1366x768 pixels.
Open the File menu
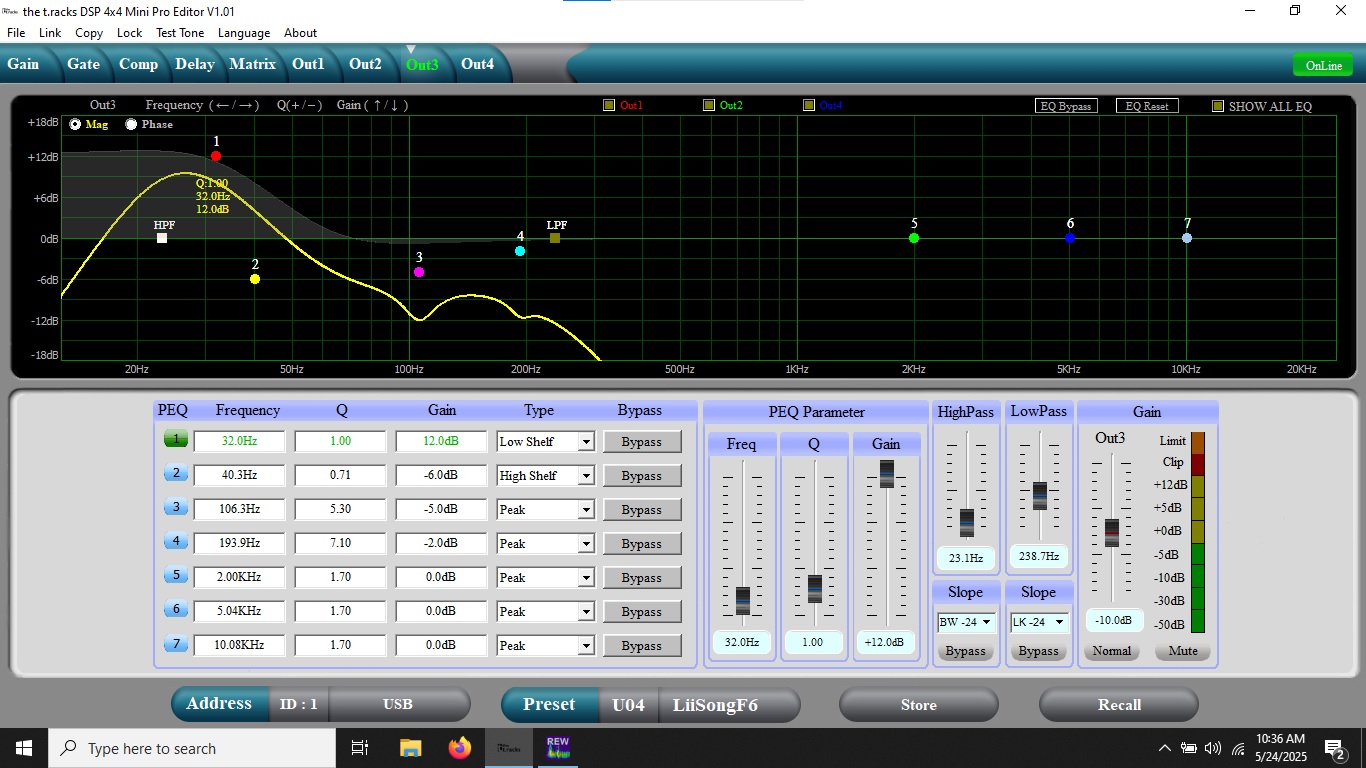[16, 33]
